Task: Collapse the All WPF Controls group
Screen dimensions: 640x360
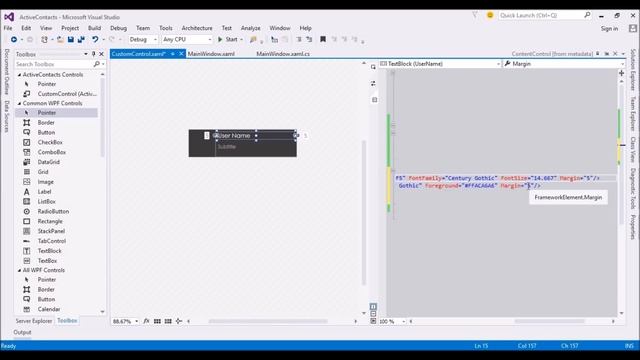Action: (x=19, y=270)
